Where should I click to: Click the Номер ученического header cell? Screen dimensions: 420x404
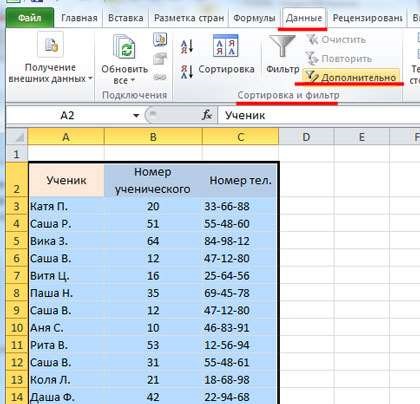(x=153, y=180)
